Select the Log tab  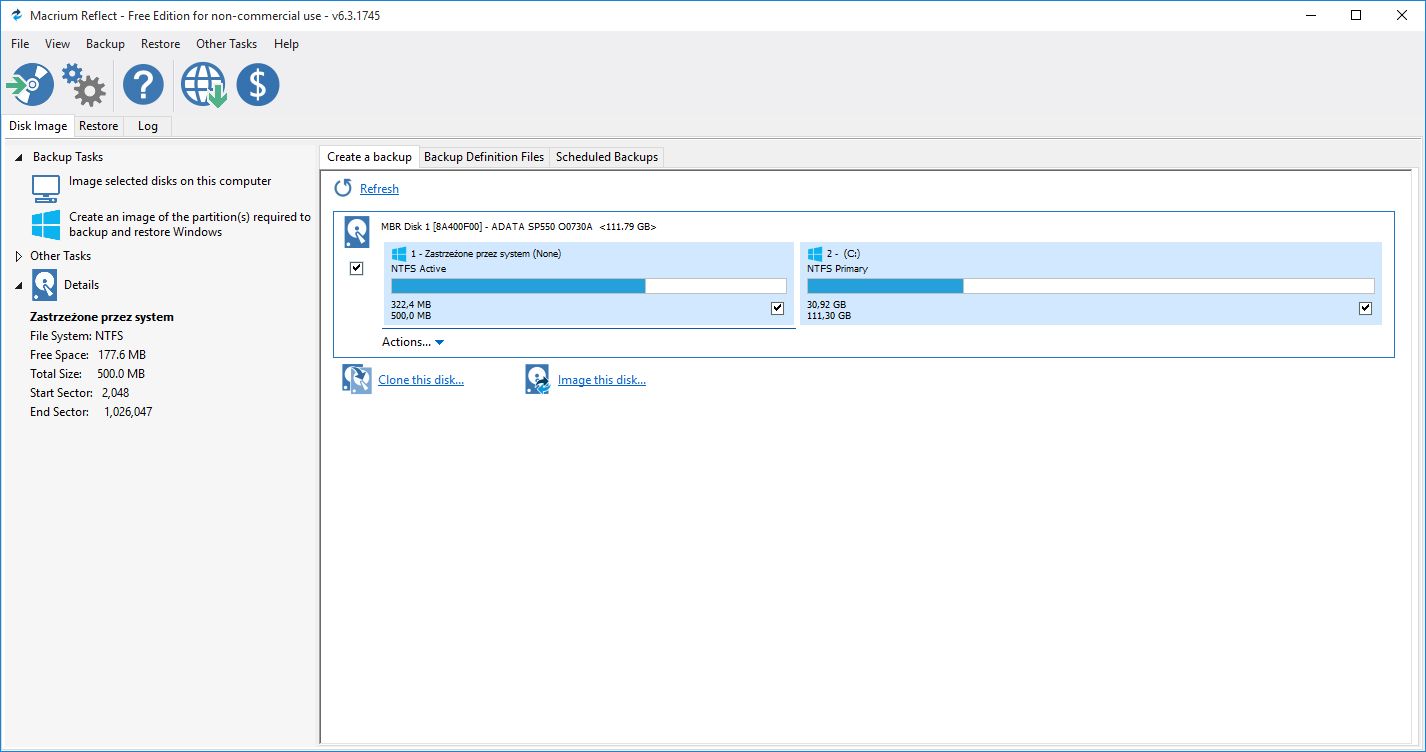148,126
